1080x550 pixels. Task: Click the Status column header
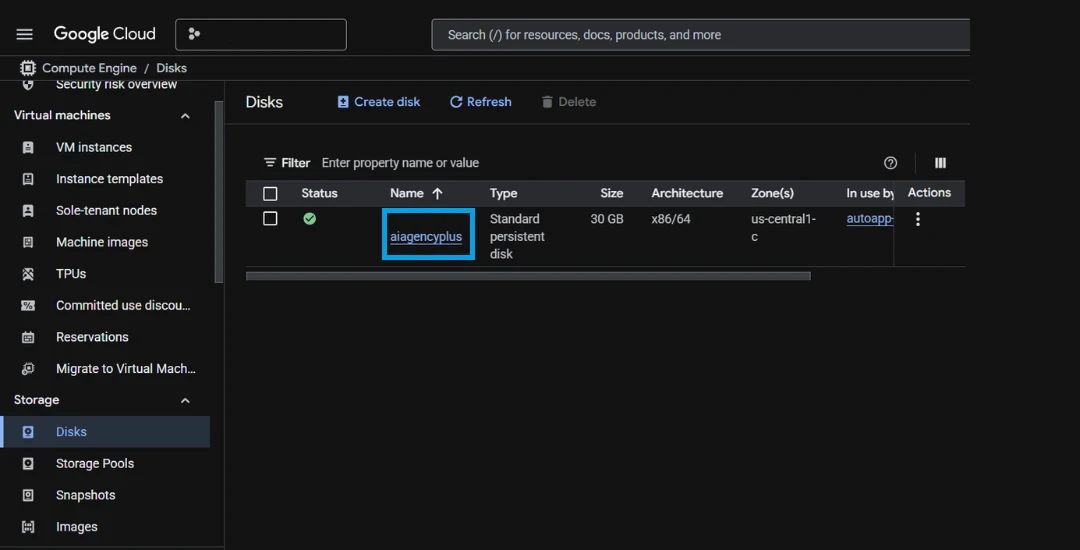(320, 193)
